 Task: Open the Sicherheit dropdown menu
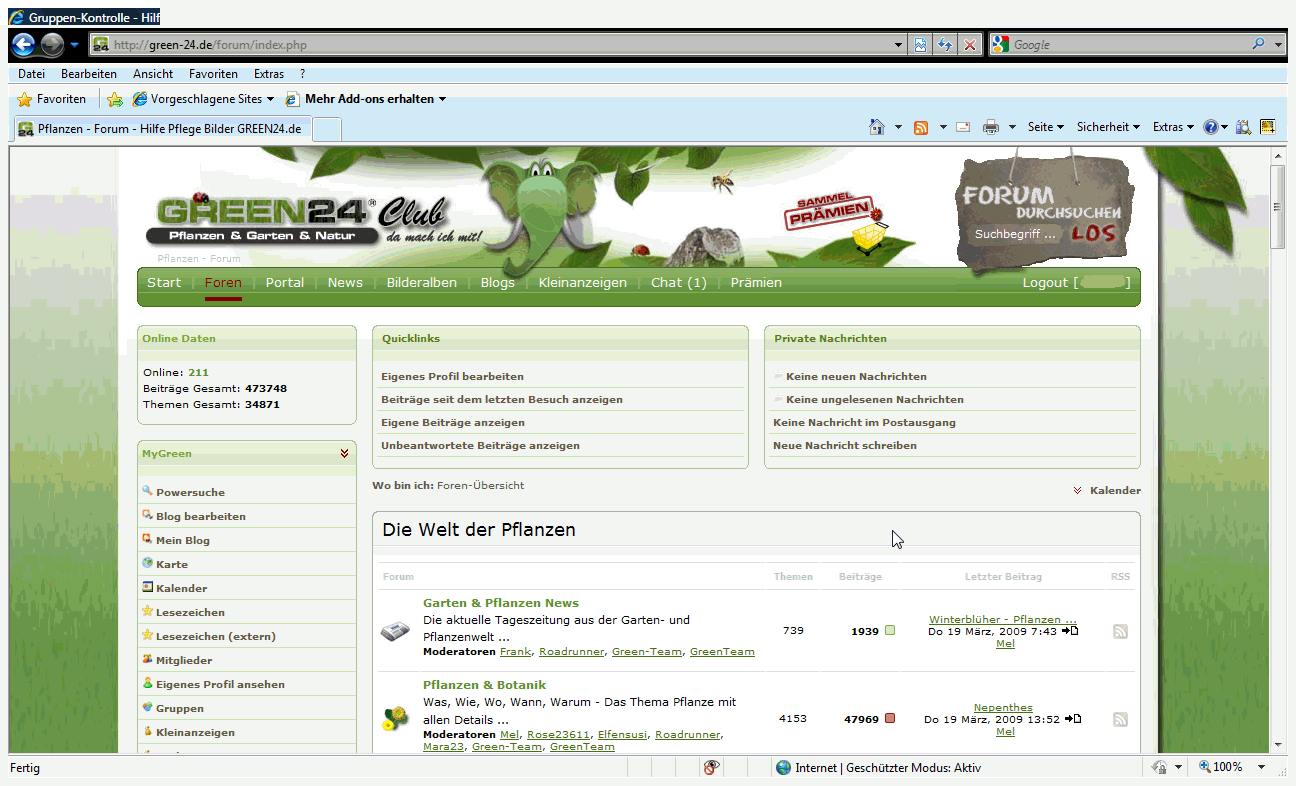point(1108,127)
